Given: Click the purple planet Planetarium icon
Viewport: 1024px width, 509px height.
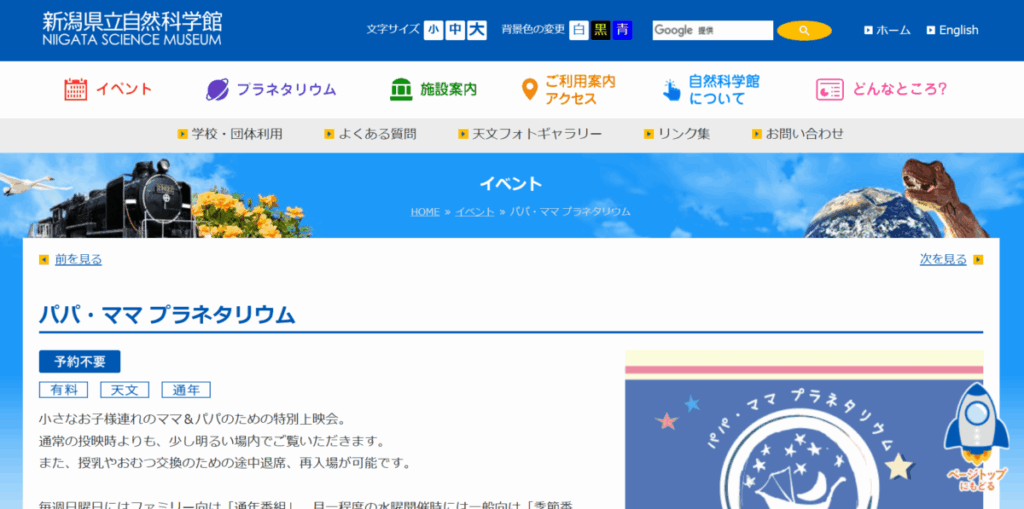Looking at the screenshot, I should pos(217,90).
